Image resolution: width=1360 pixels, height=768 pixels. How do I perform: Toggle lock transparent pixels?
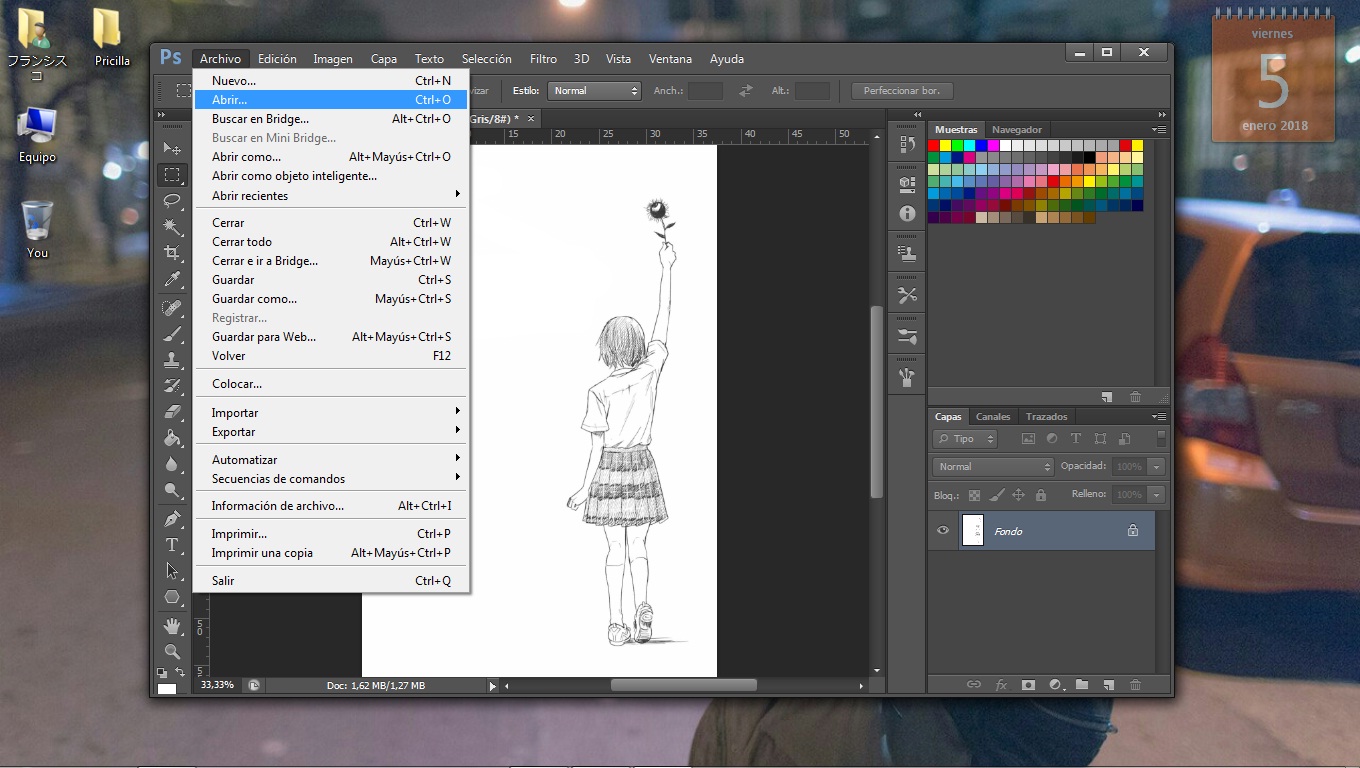[974, 495]
